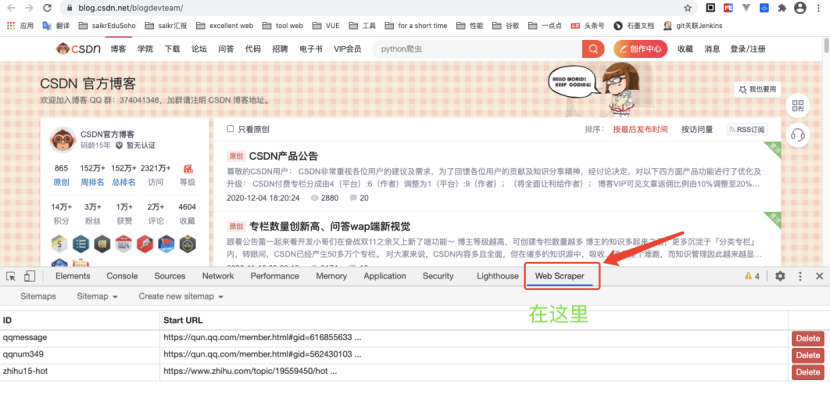This screenshot has width=830, height=416.
Task: Delete the qqmessage sitemap
Action: pyautogui.click(x=808, y=338)
